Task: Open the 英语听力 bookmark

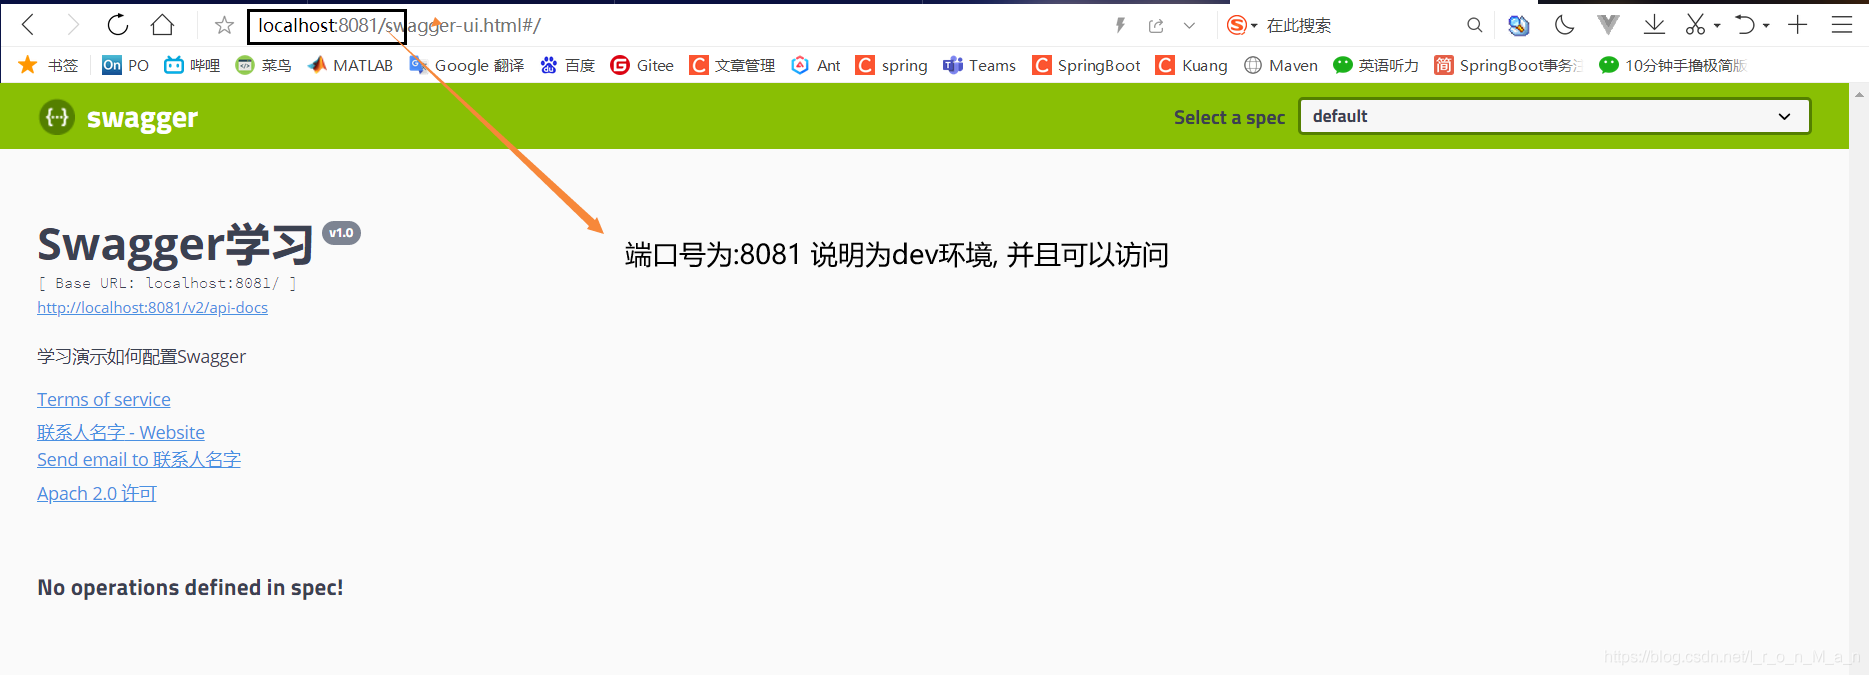Action: [x=1376, y=65]
